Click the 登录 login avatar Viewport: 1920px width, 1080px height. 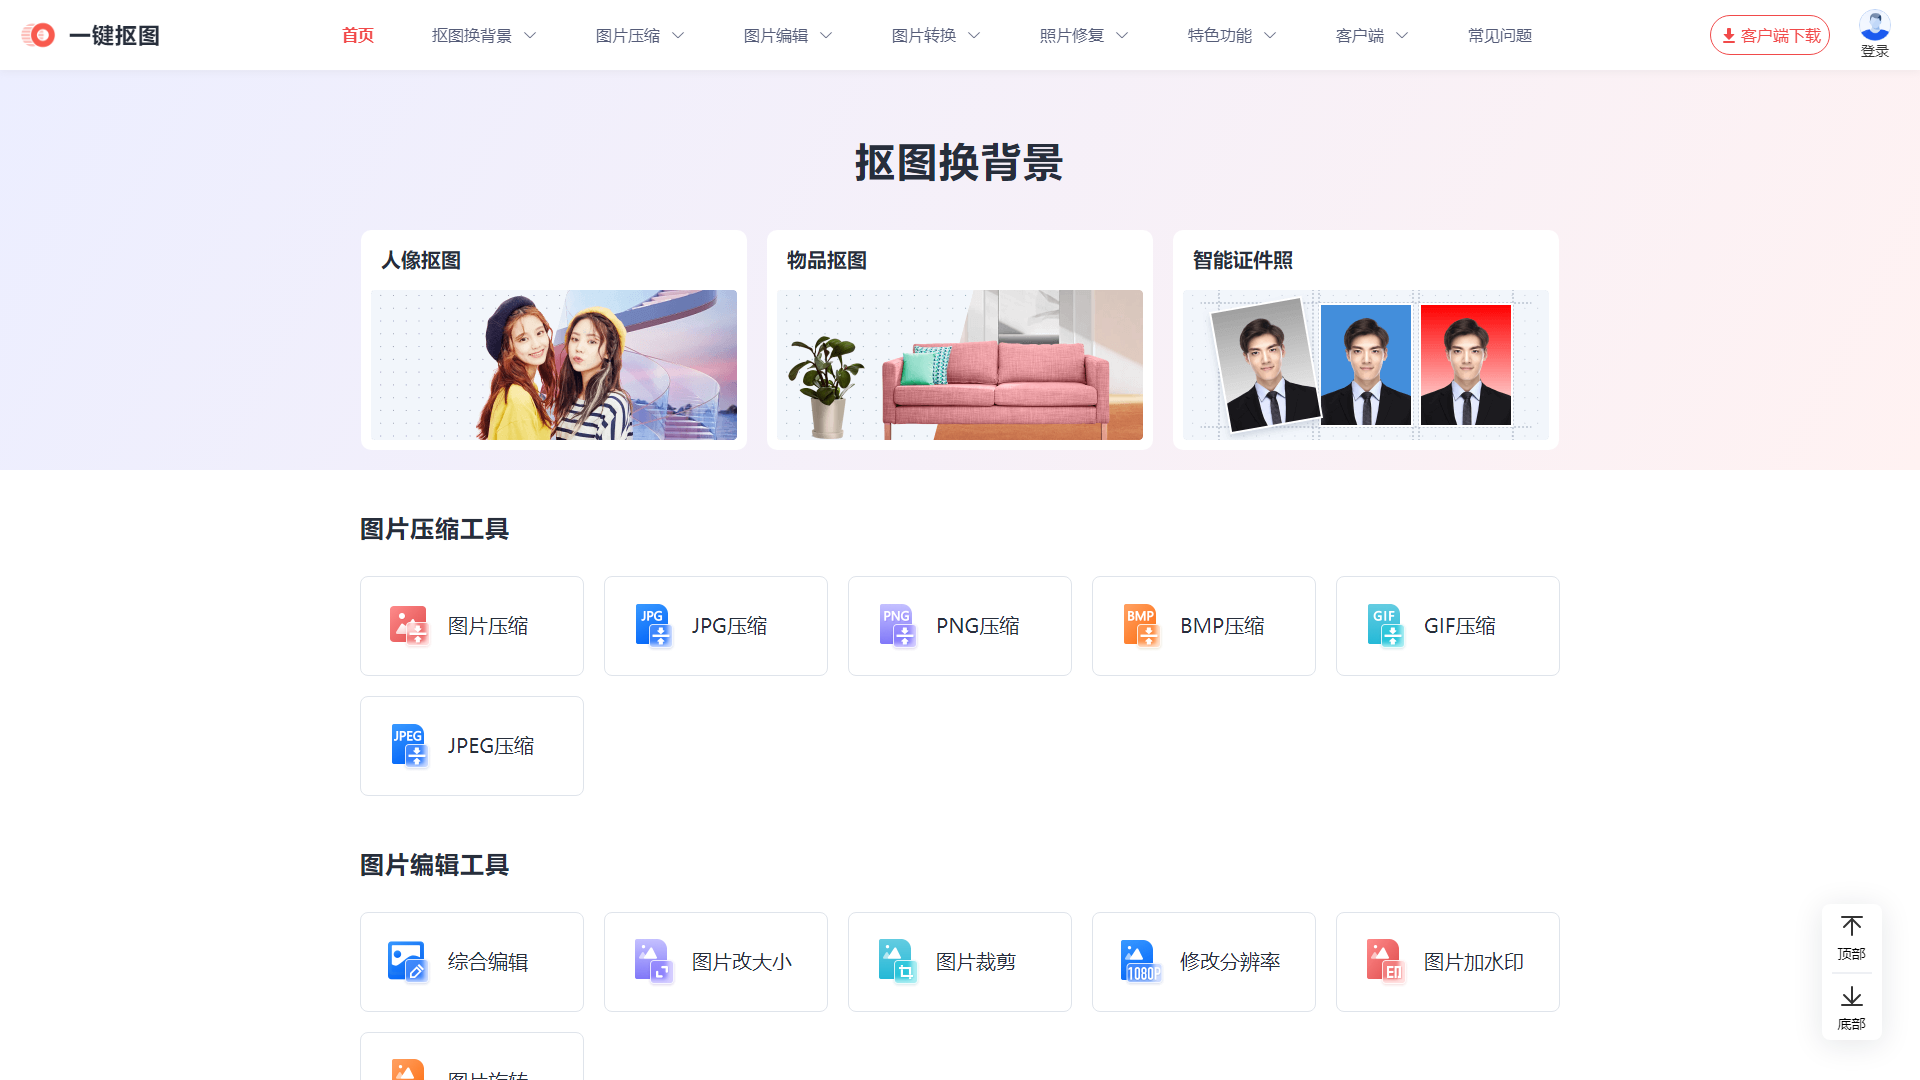1875,29
